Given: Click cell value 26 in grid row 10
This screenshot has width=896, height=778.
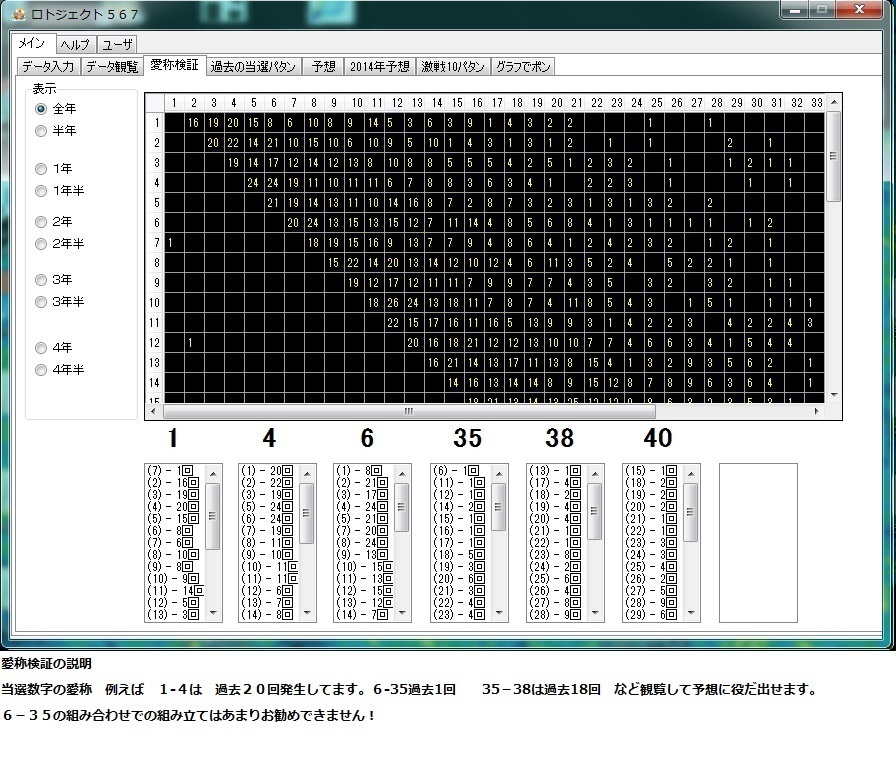Looking at the screenshot, I should pyautogui.click(x=393, y=303).
